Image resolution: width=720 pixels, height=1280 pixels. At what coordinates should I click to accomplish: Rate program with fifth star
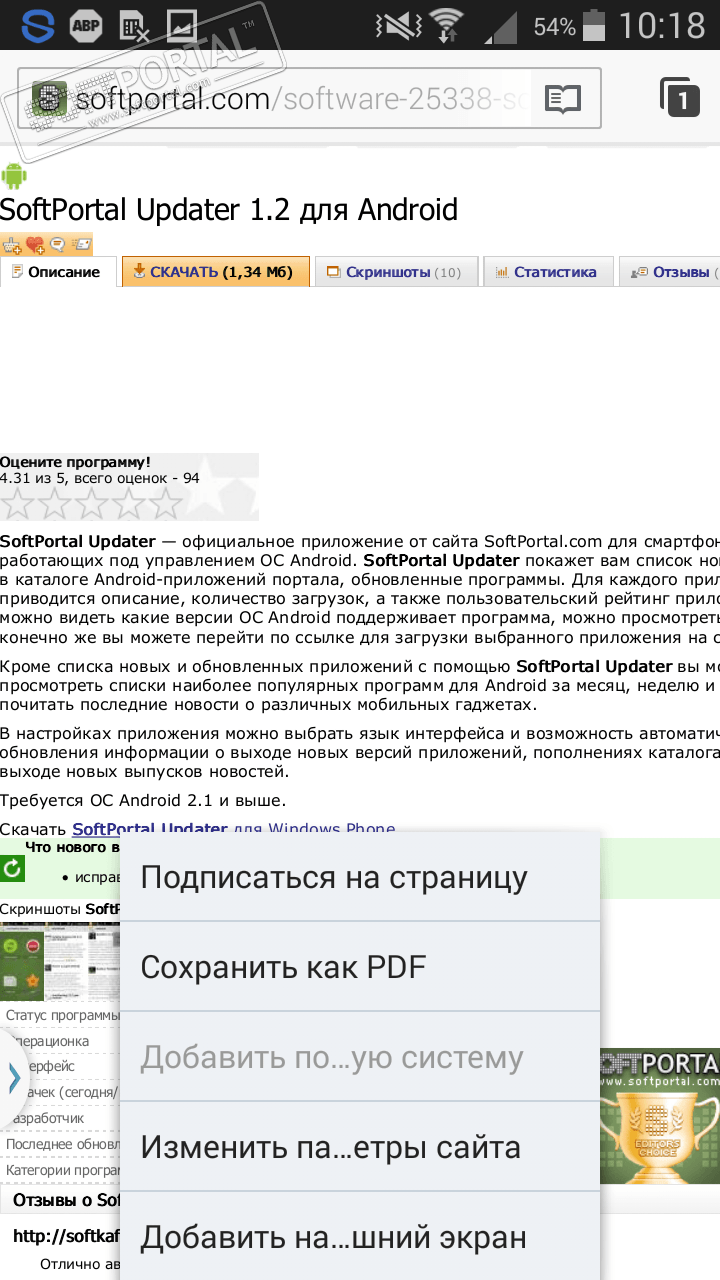click(x=164, y=504)
